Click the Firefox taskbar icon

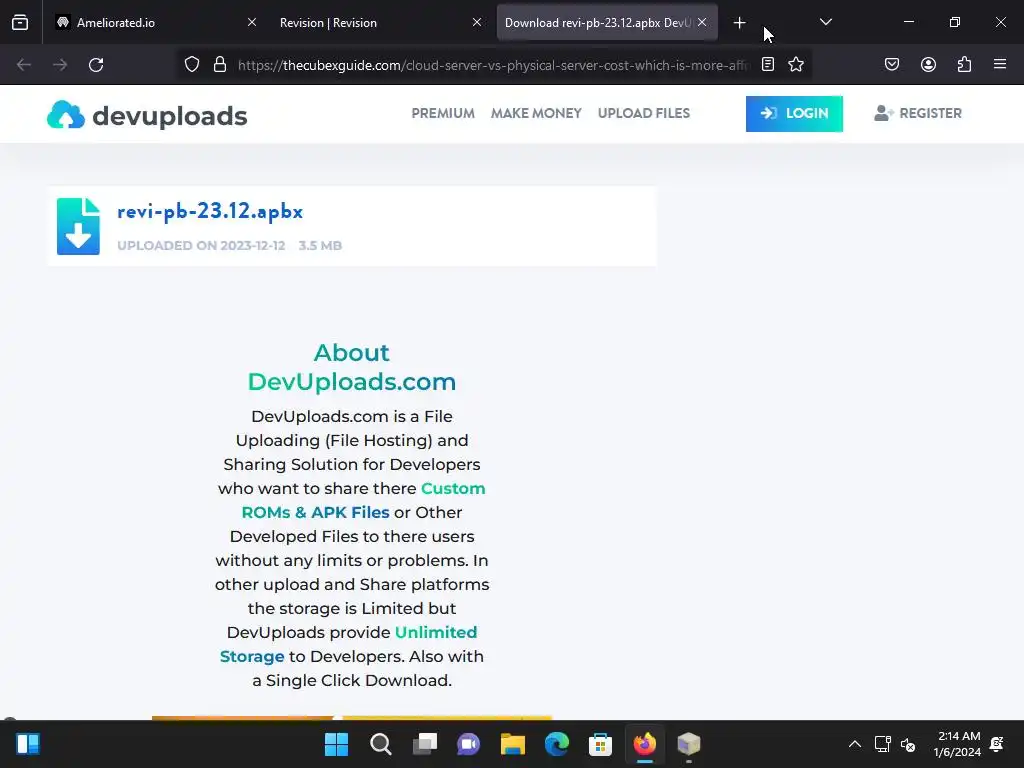pyautogui.click(x=645, y=744)
